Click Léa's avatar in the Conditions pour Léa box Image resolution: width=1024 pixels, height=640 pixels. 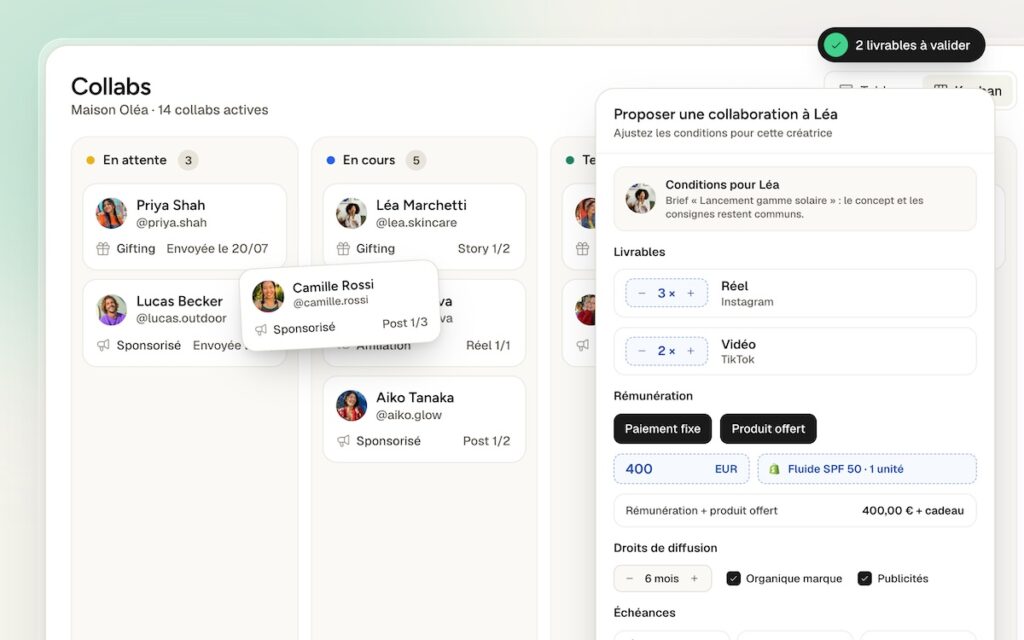pos(640,198)
